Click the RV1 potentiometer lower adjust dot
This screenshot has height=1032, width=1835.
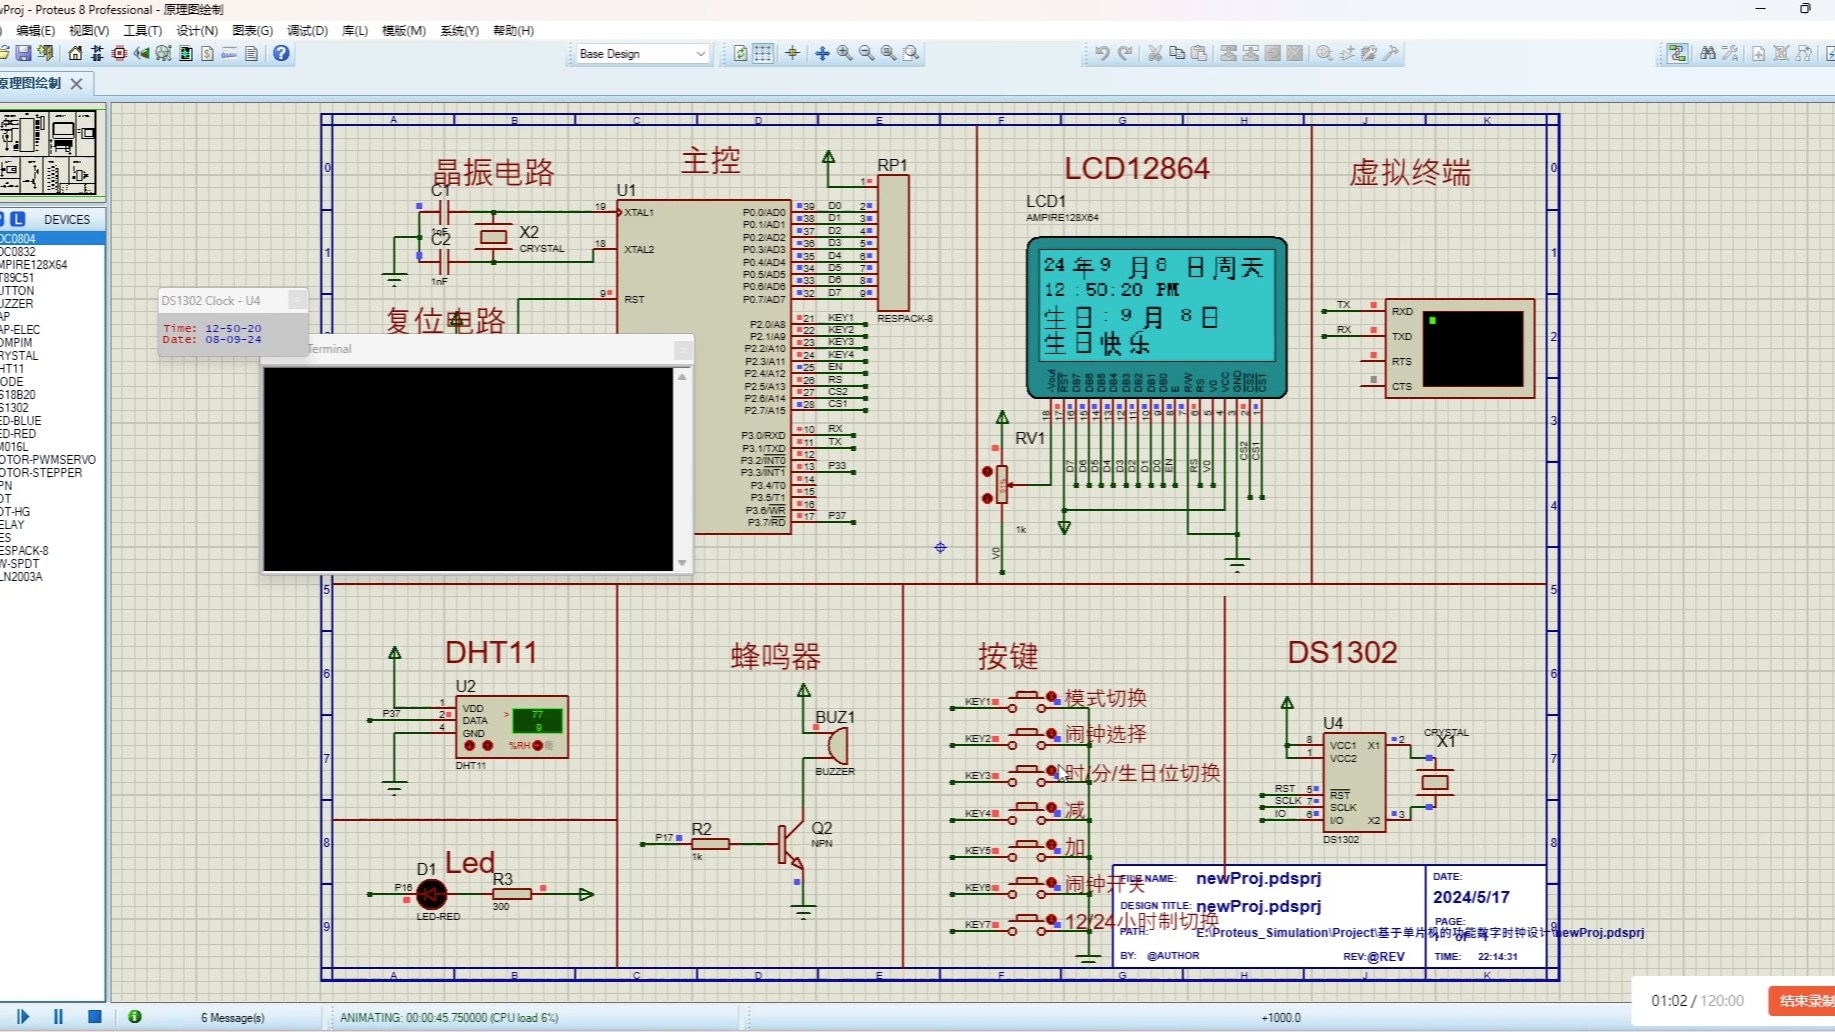[x=987, y=497]
